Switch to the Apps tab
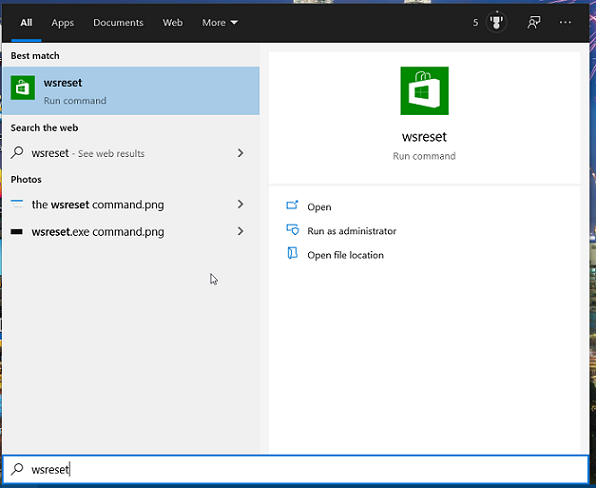The image size is (596, 488). point(63,23)
